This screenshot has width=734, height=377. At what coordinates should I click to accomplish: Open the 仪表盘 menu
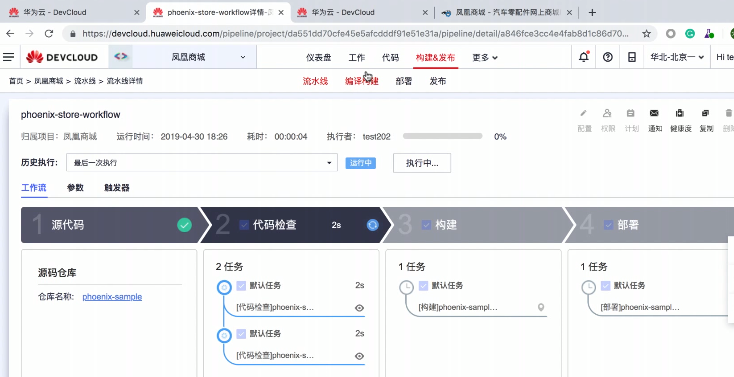tap(318, 58)
